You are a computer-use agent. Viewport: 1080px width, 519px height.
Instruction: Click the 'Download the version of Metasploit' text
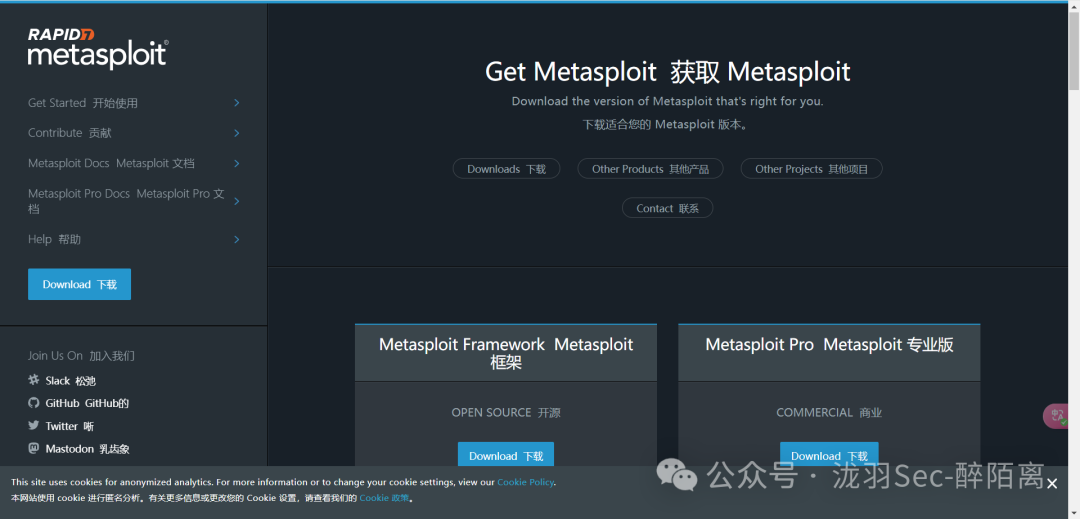coord(667,101)
